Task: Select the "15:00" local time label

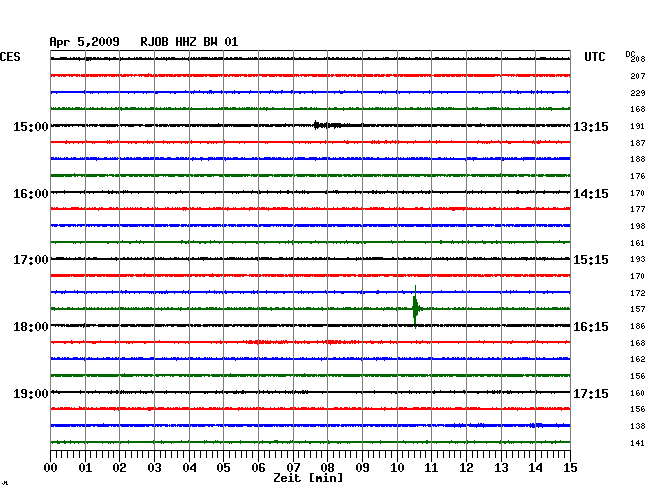Action: point(31,126)
